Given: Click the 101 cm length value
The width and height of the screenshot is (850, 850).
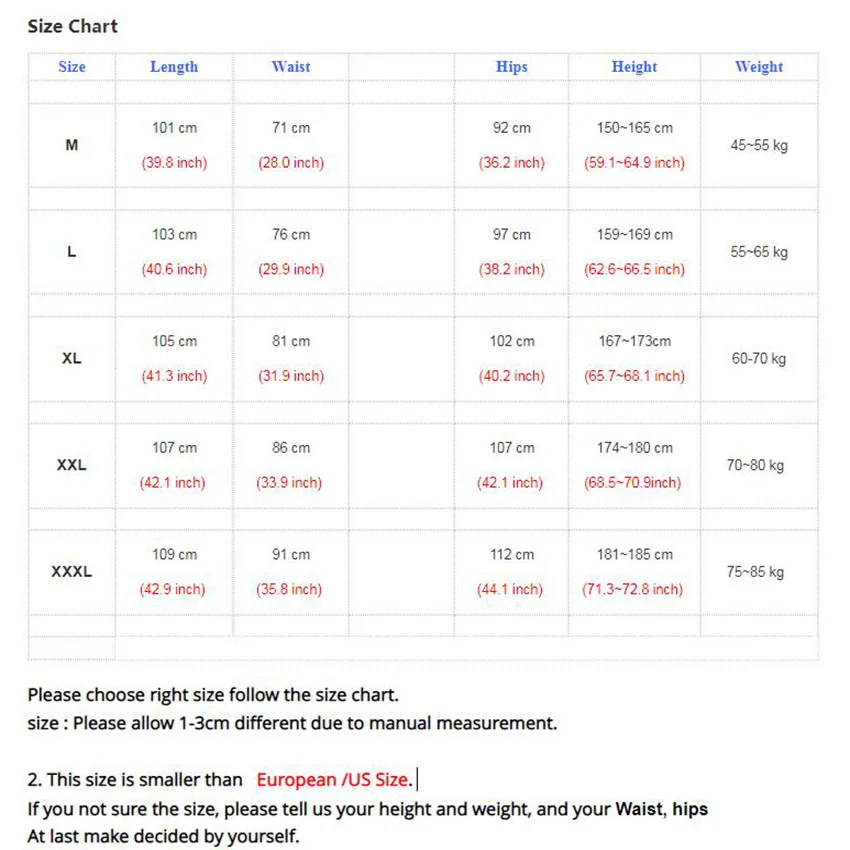Looking at the screenshot, I should click(x=174, y=128).
